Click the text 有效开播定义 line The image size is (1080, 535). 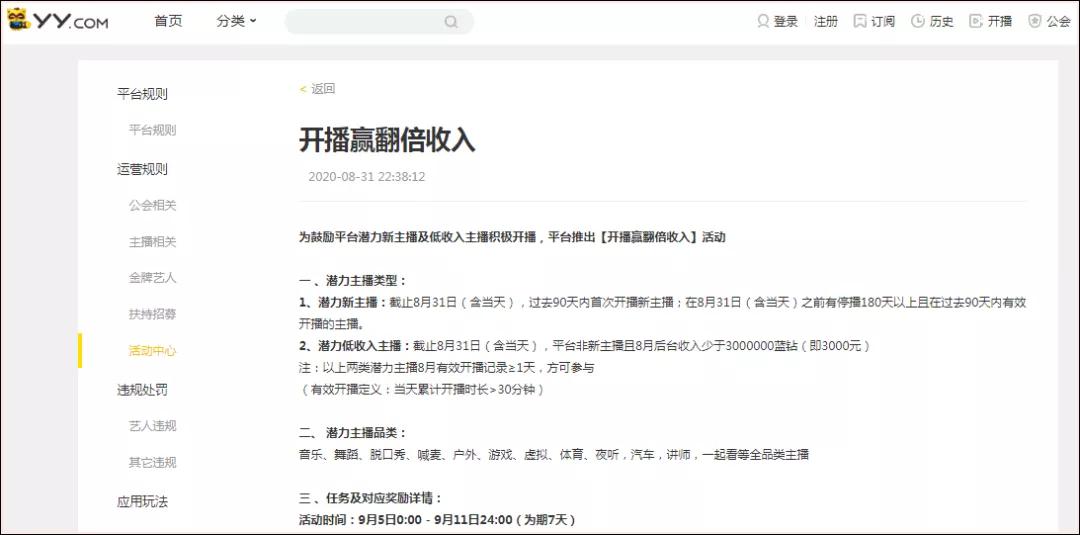422,390
